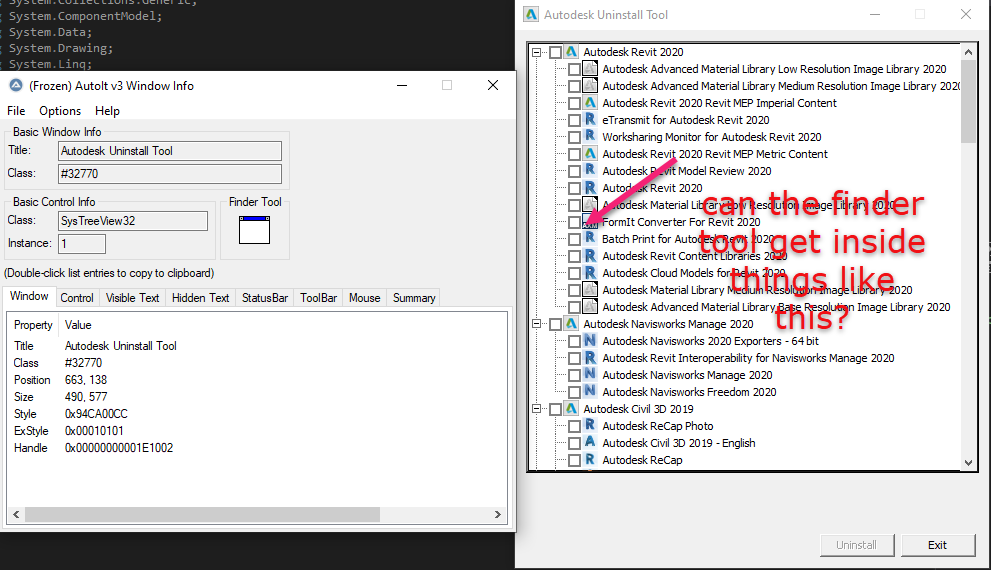This screenshot has width=991, height=570.
Task: Check the Autodesk Revit 2020 root checkbox
Action: (556, 52)
